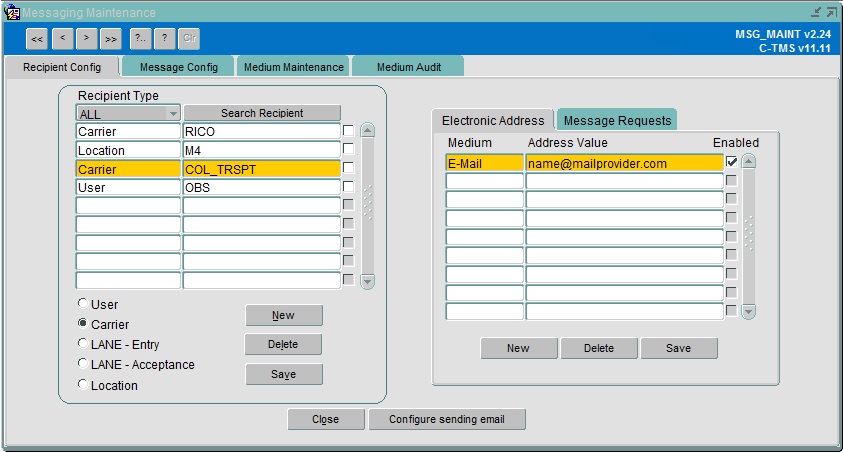Image resolution: width=843 pixels, height=453 pixels.
Task: Click the Search Recipient button
Action: coord(262,113)
